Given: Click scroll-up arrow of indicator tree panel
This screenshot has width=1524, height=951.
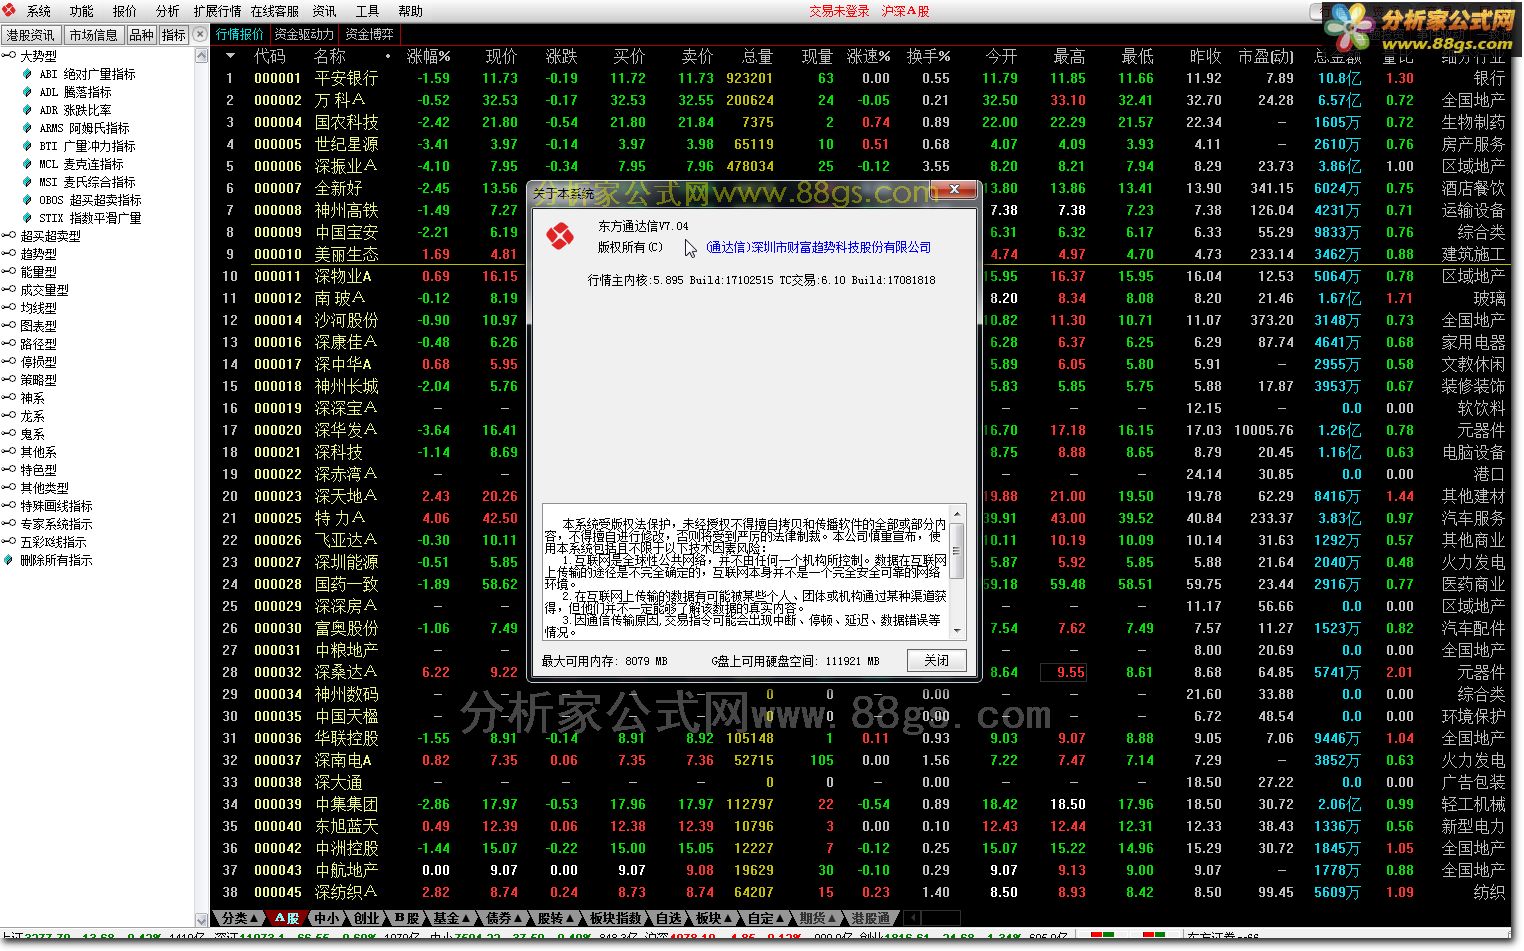Looking at the screenshot, I should (202, 55).
